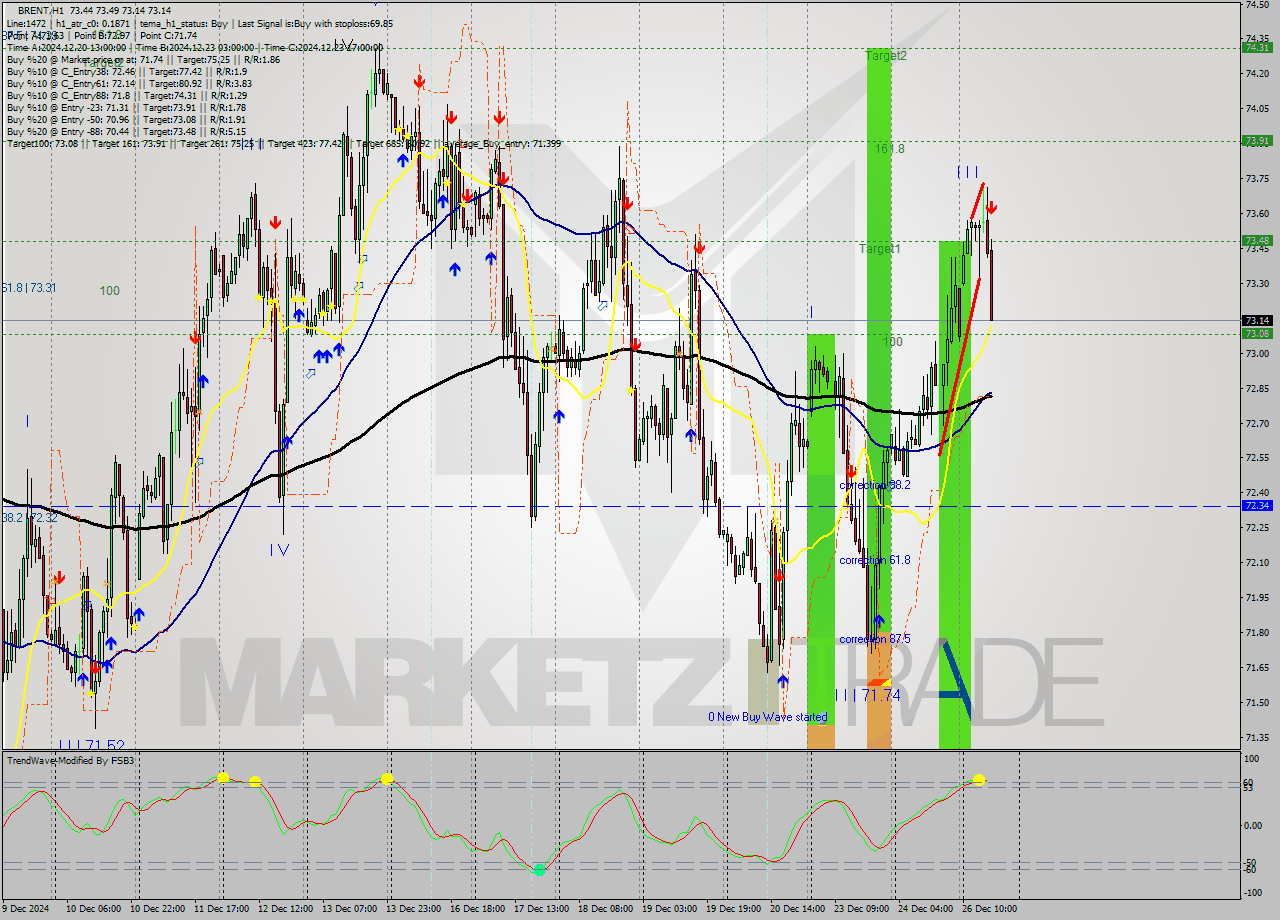Click the '13 Dec 23:00' time label

[x=413, y=908]
